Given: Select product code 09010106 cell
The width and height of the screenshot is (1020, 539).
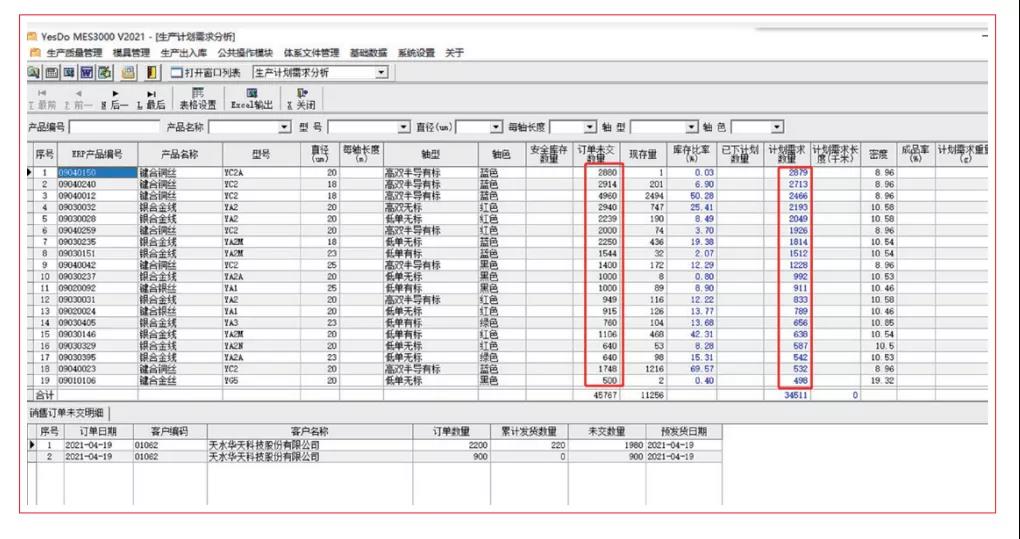Looking at the screenshot, I should [x=98, y=380].
